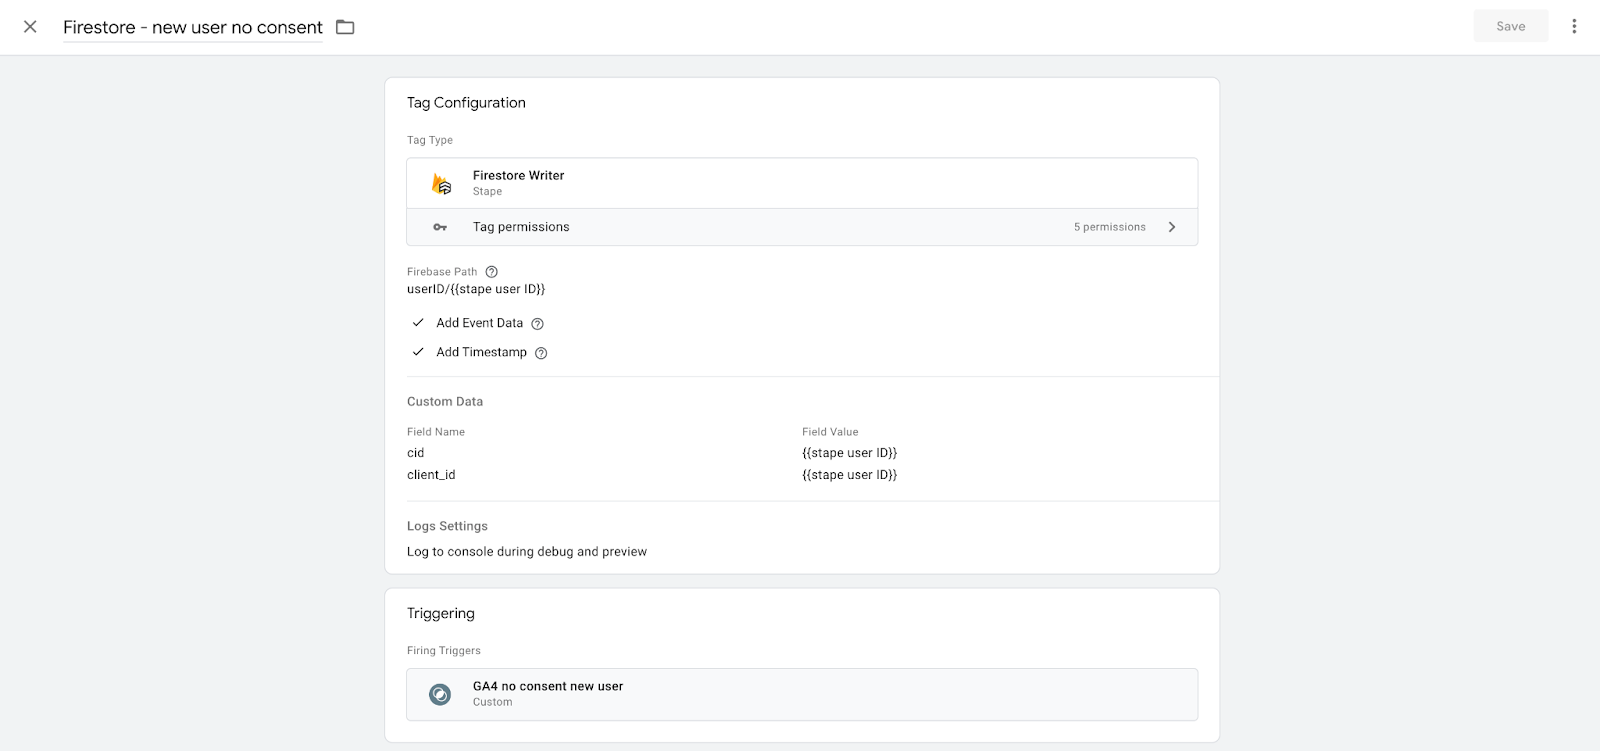Open the three-dot more actions menu

click(1574, 26)
